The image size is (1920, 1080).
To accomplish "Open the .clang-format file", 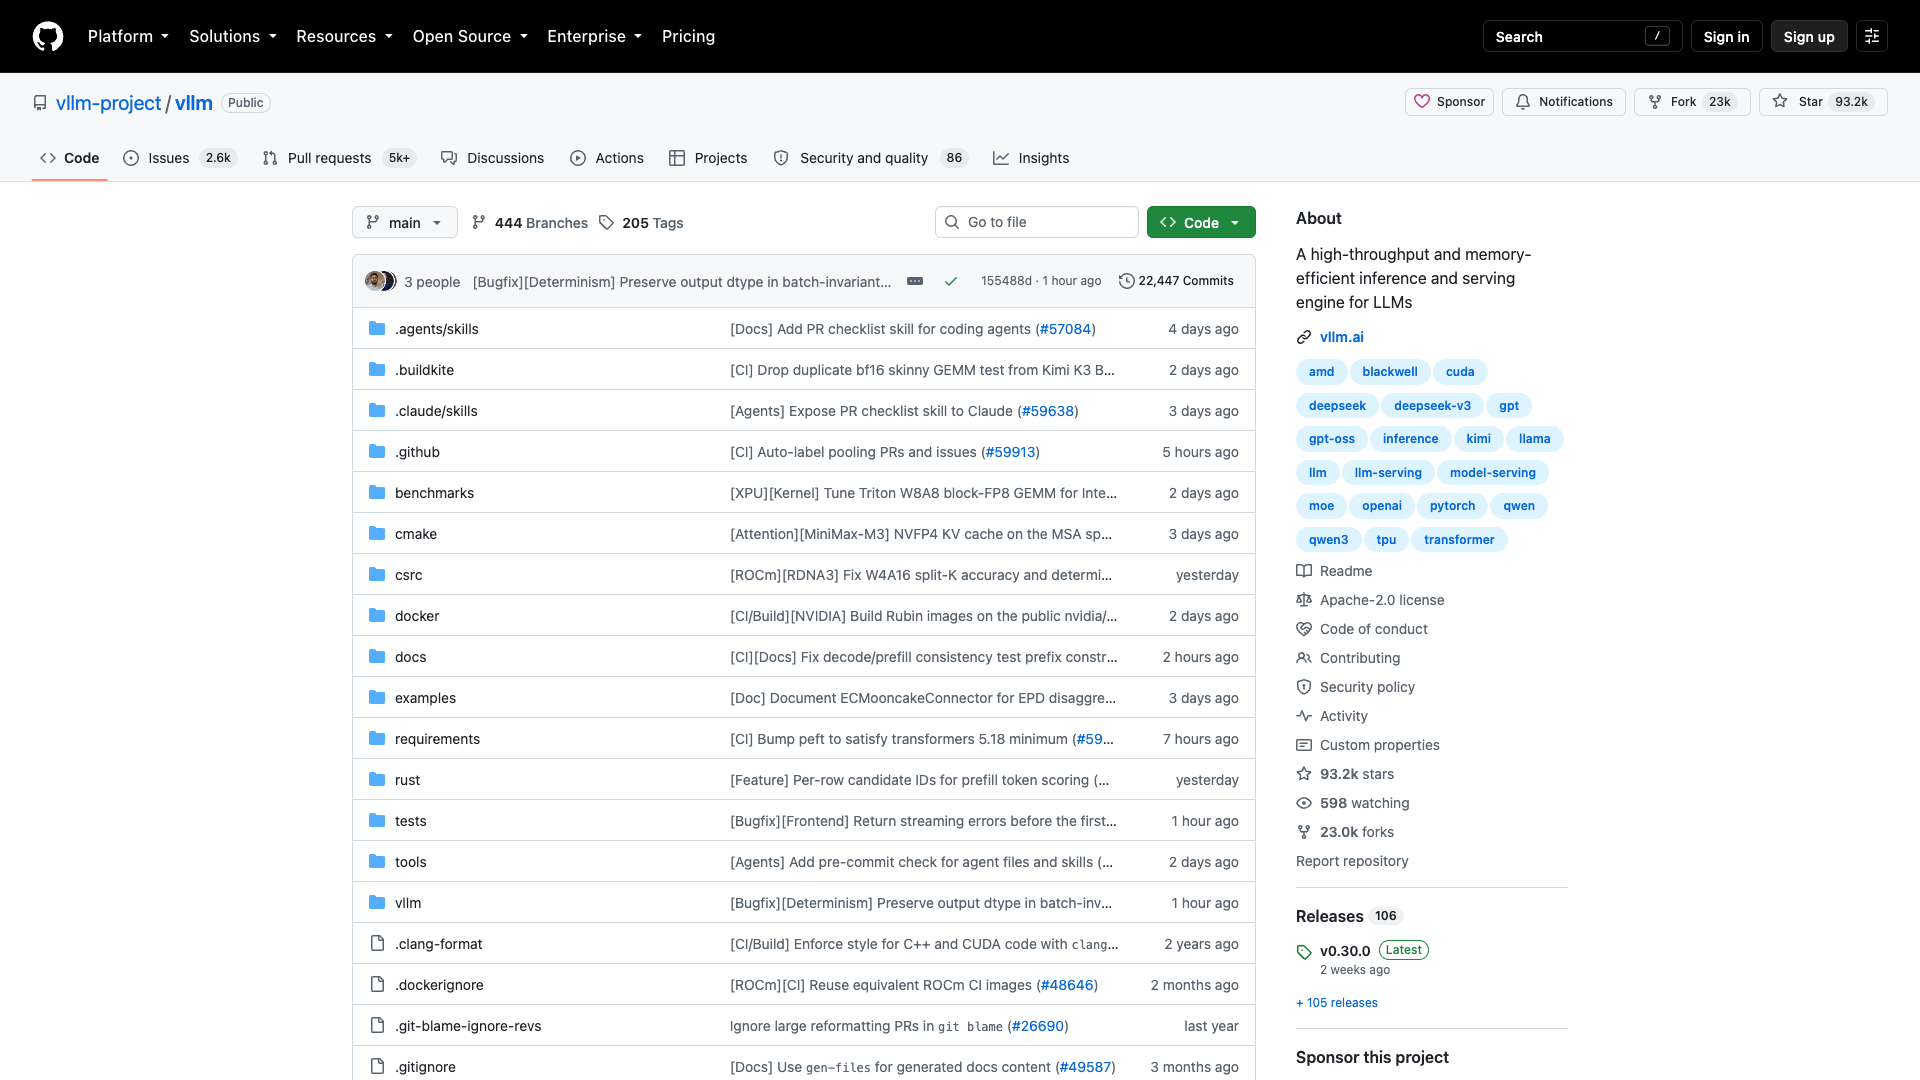I will click(438, 944).
